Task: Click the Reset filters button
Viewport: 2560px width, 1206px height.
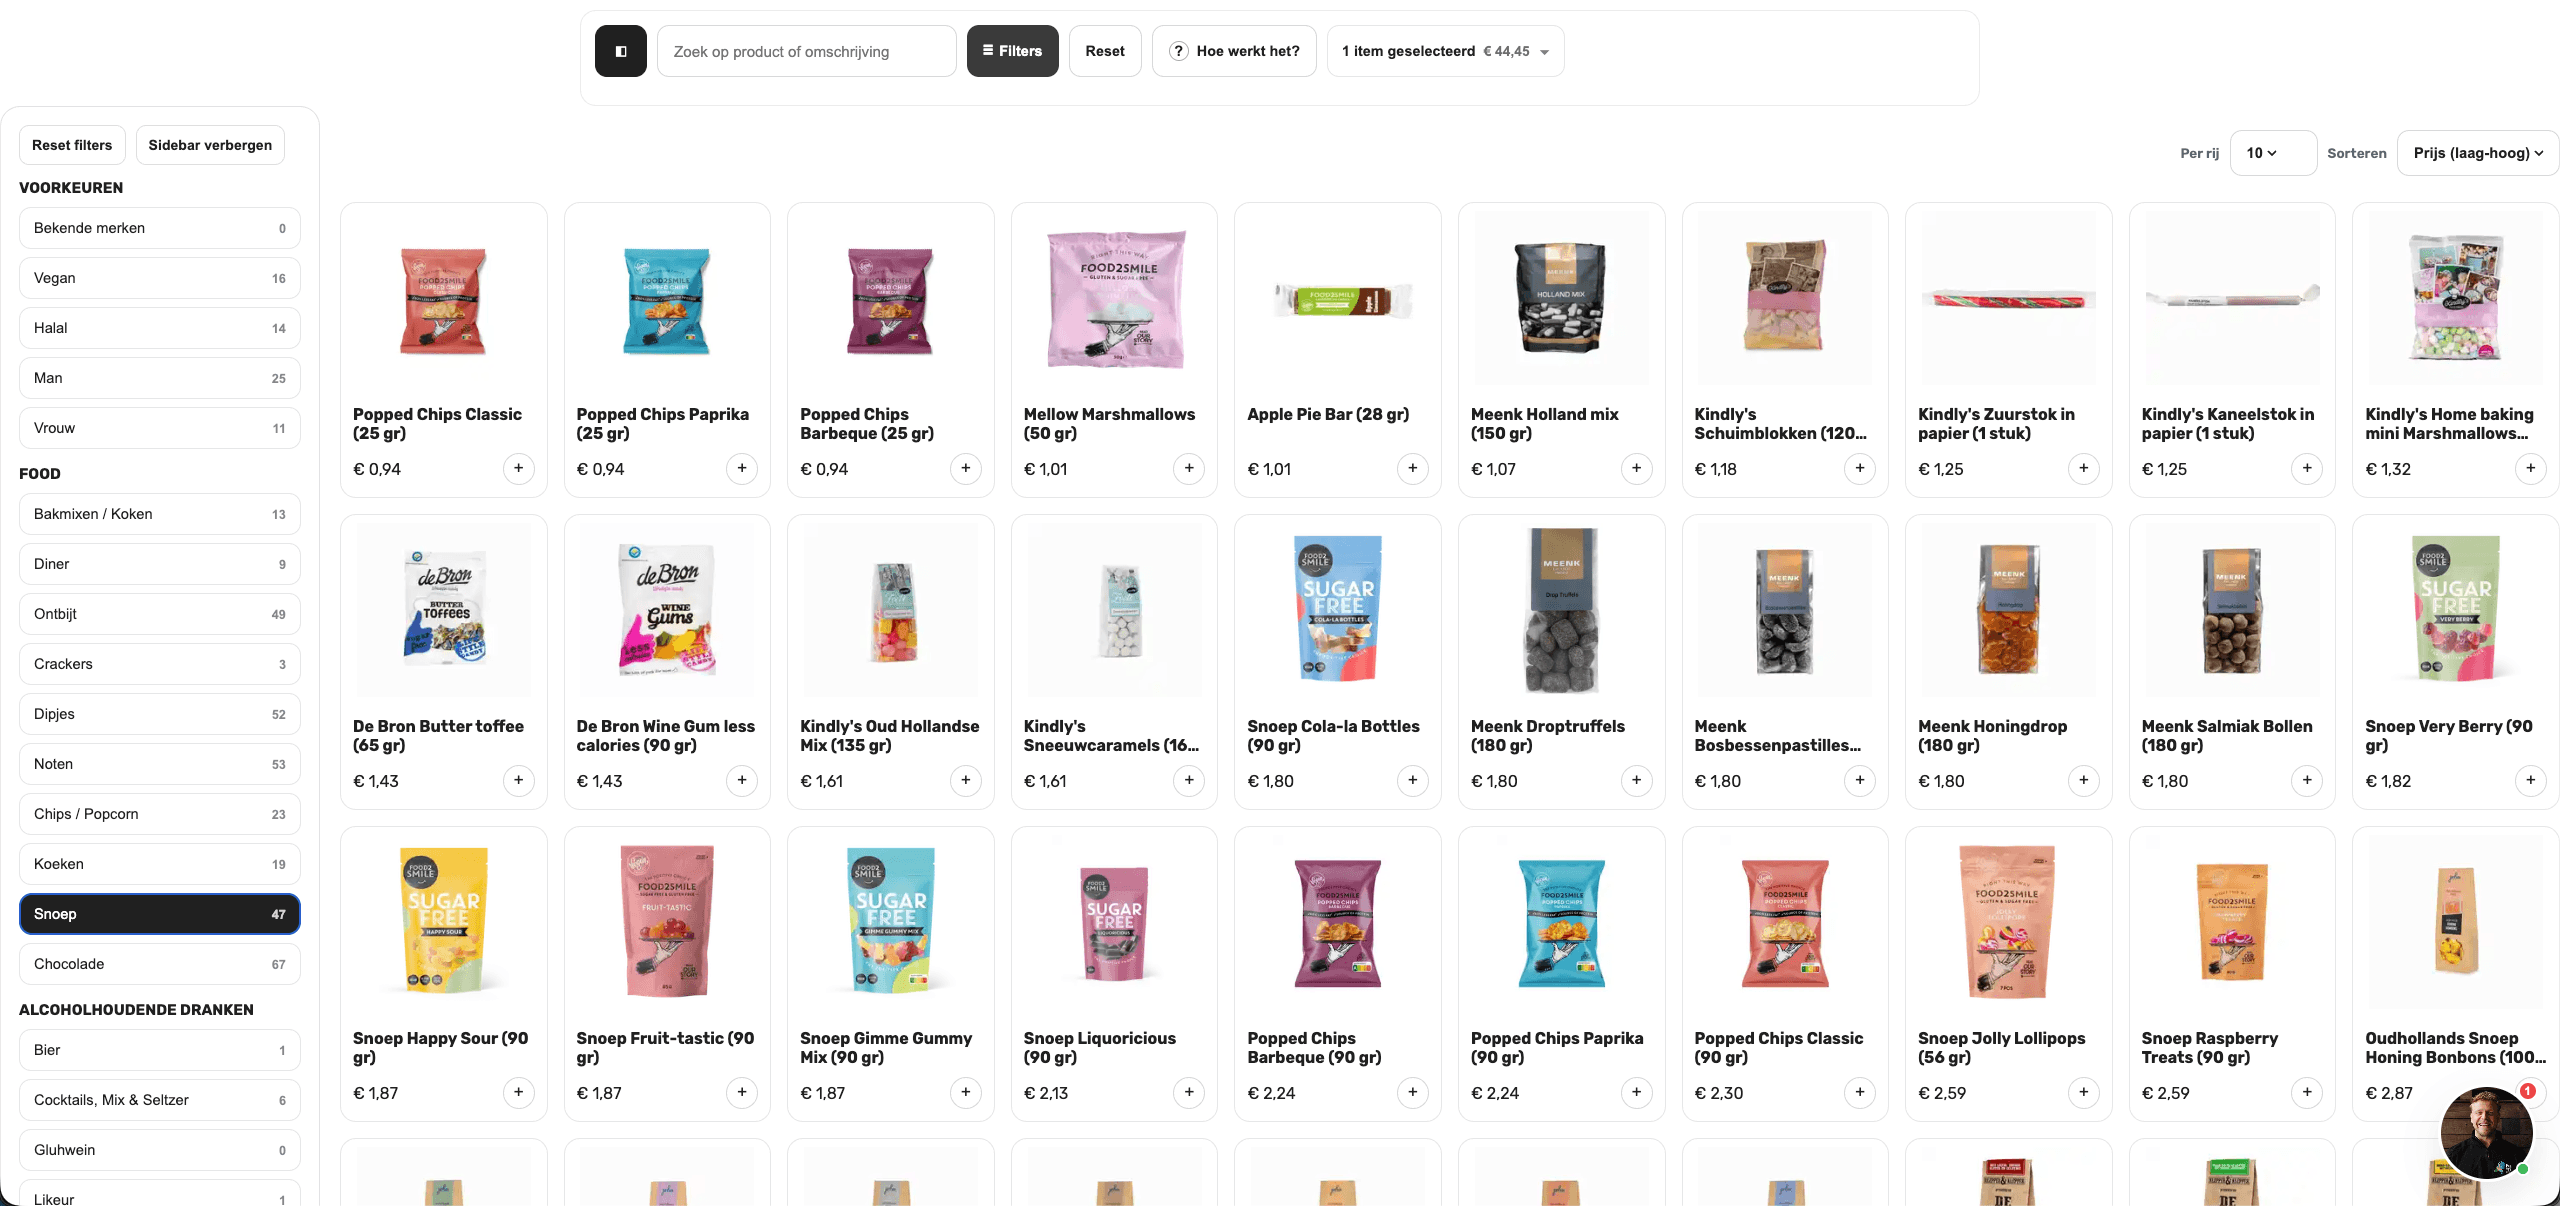Action: (72, 145)
